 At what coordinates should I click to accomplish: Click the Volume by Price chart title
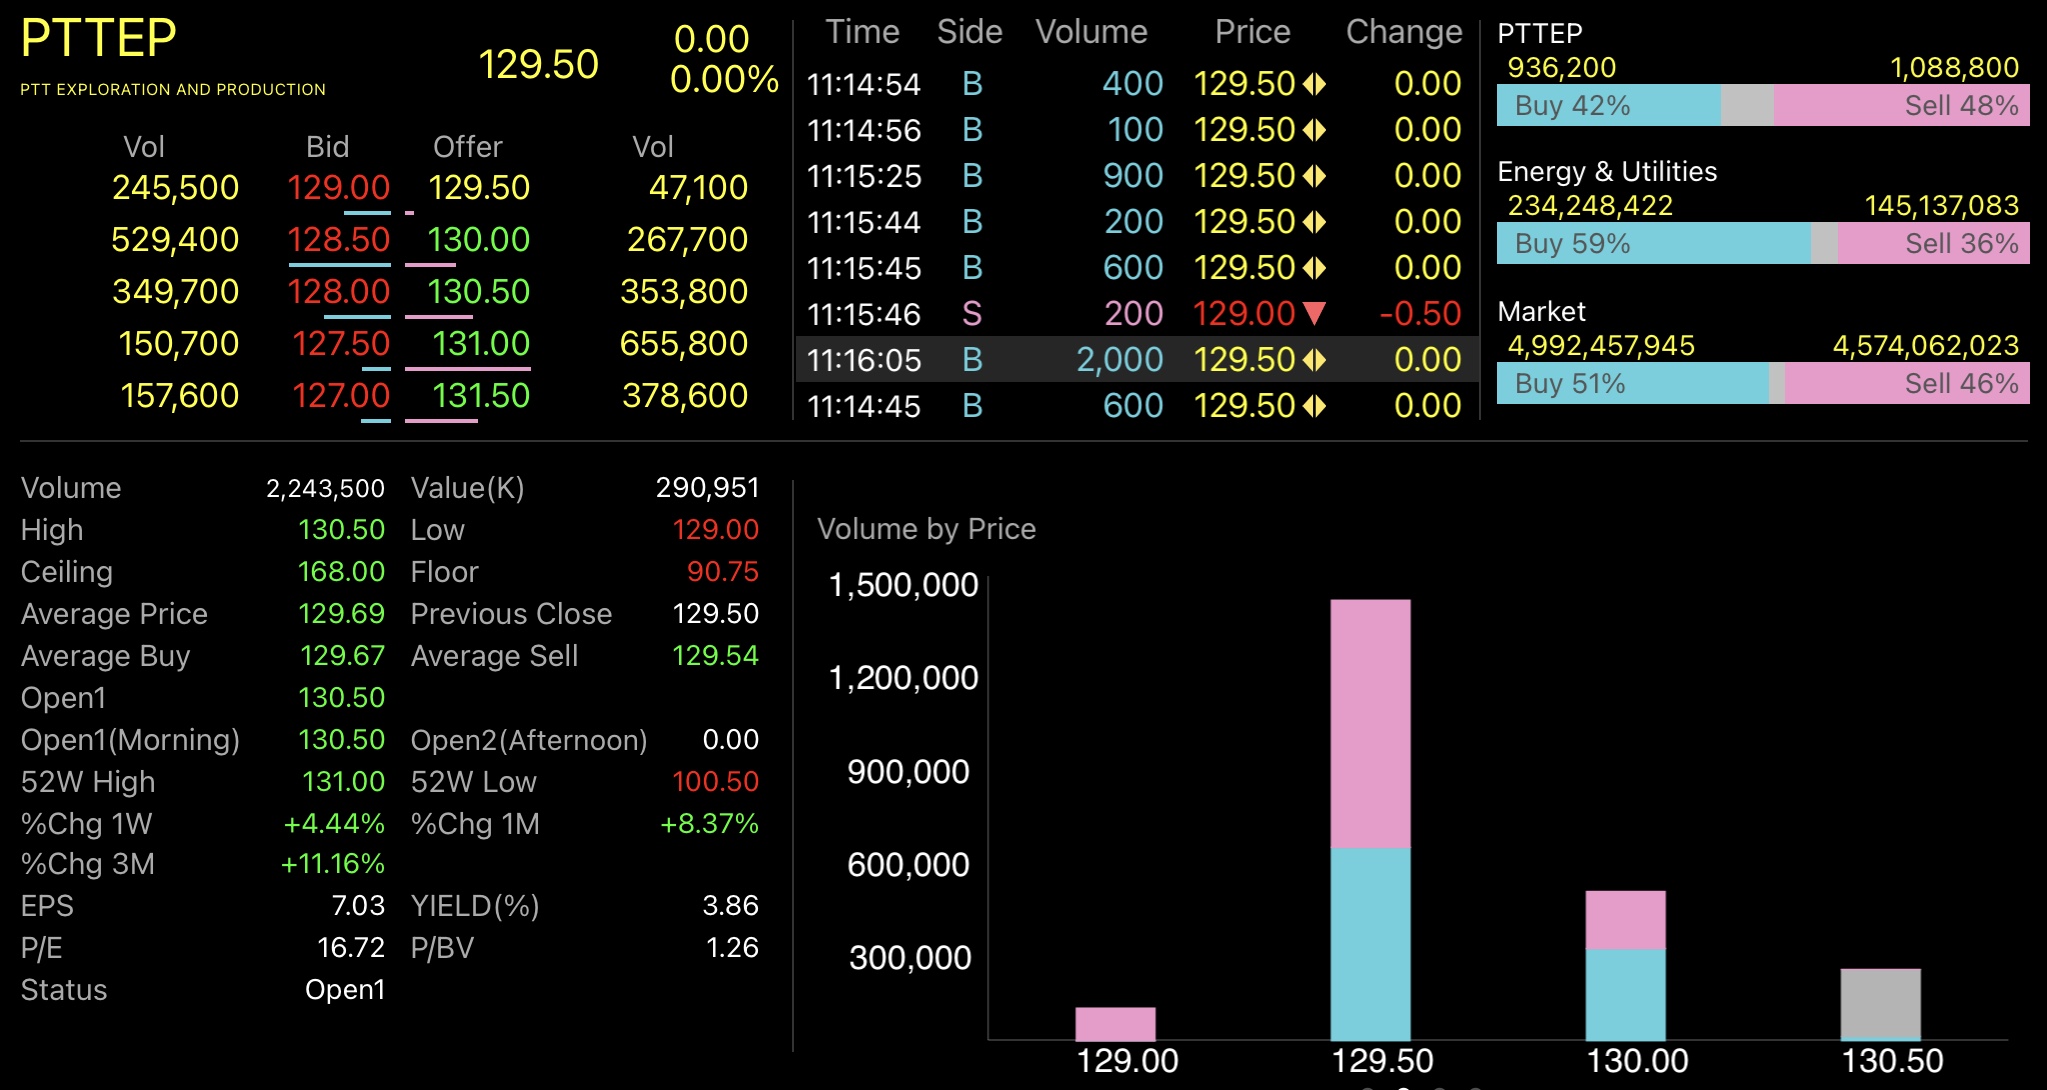click(x=926, y=529)
